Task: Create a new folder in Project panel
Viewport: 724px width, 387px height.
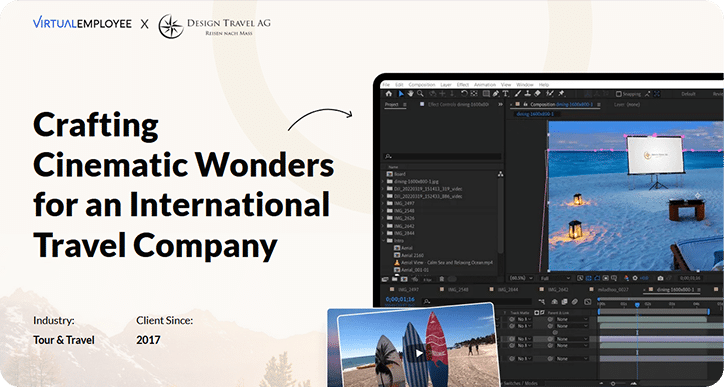Action: 394,279
